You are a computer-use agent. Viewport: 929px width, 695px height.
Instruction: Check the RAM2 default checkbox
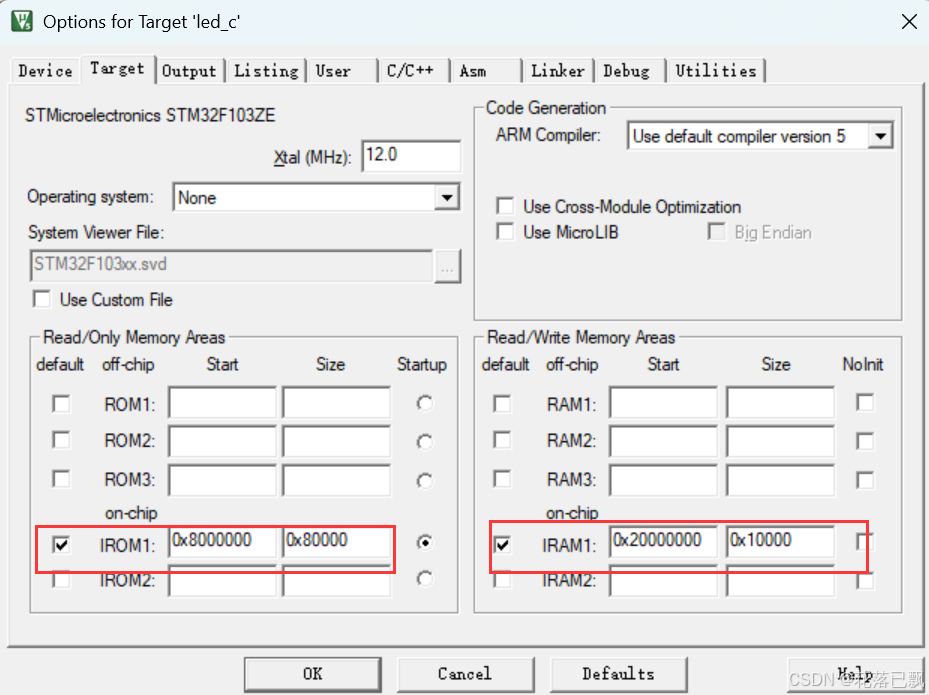502,440
